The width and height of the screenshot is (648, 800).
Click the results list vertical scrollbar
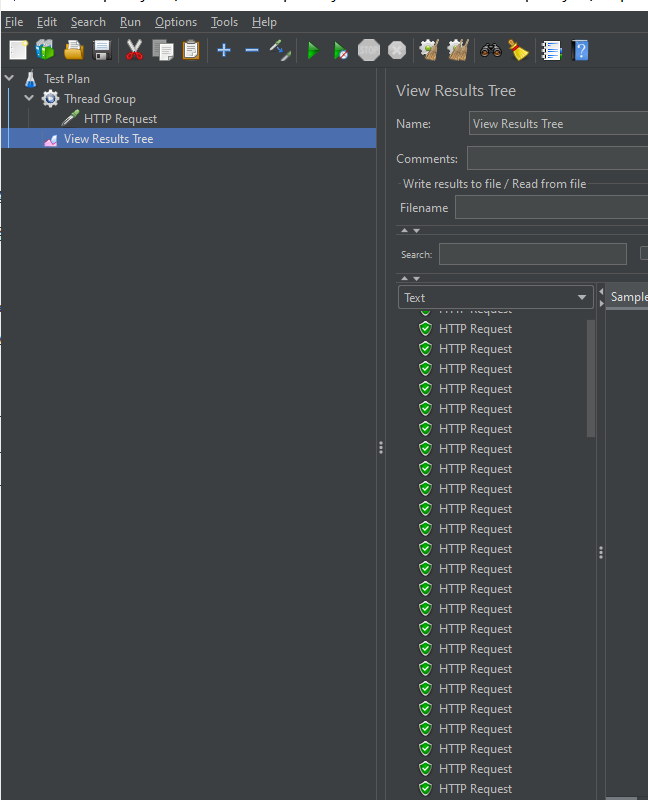tap(591, 378)
